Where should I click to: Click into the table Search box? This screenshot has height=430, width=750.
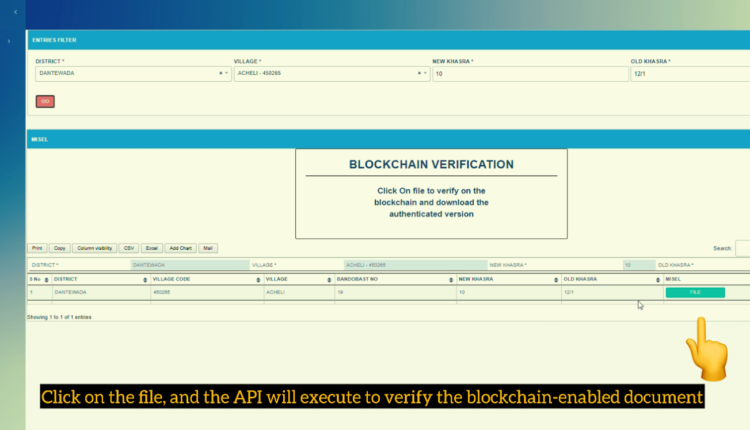coord(742,248)
